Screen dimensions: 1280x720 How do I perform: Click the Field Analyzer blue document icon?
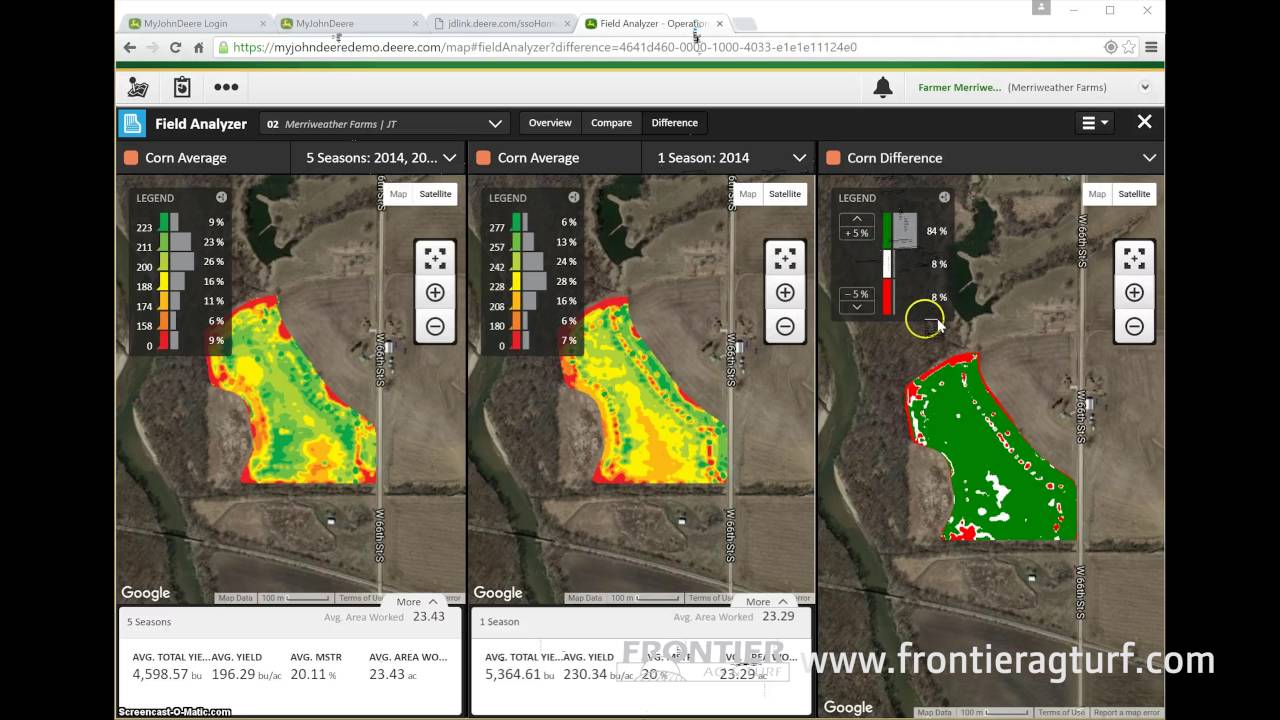(x=132, y=123)
